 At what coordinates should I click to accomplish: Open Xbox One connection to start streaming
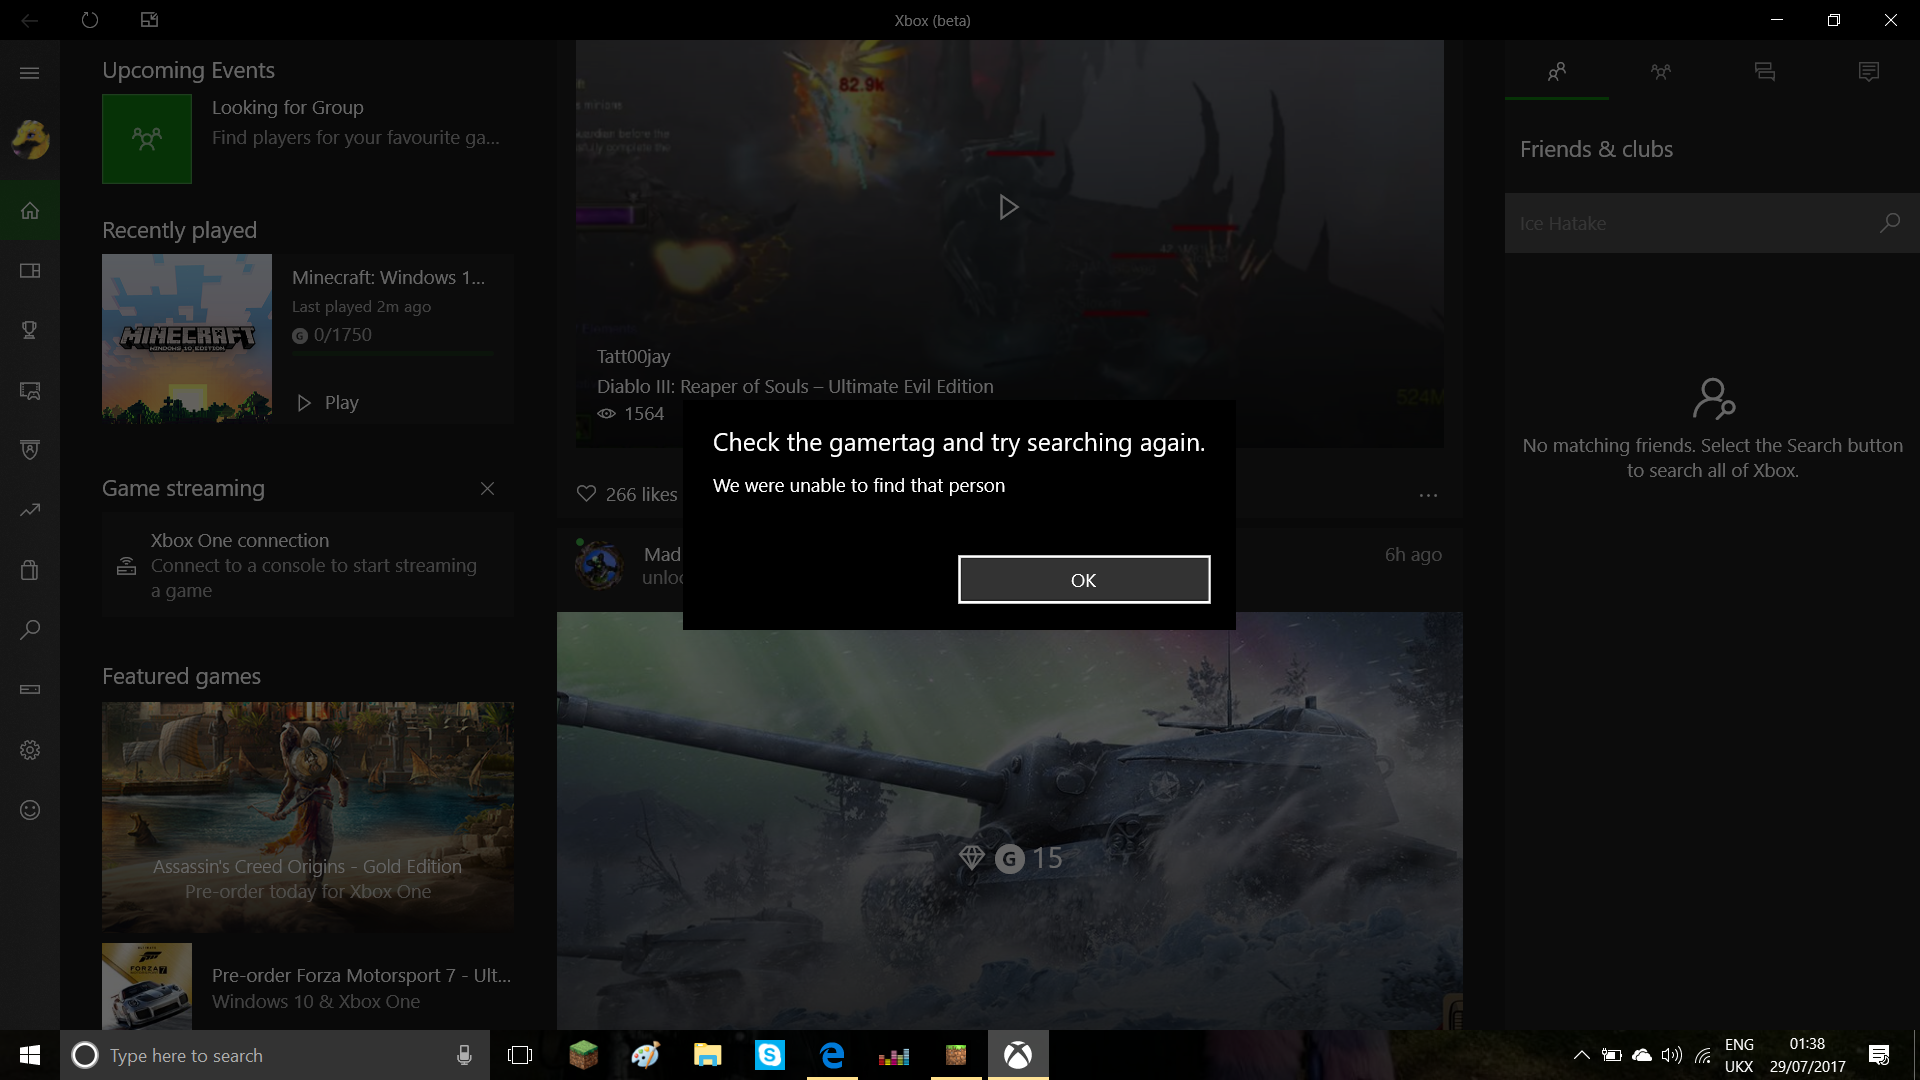tap(308, 565)
